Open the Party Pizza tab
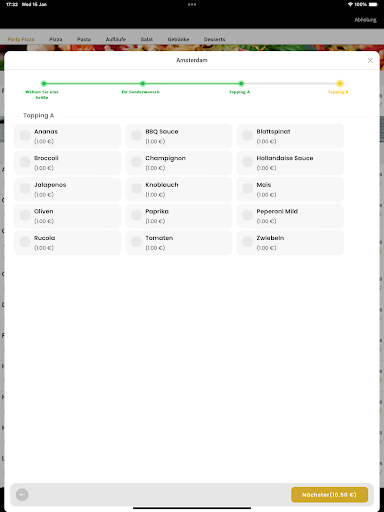 (x=21, y=39)
